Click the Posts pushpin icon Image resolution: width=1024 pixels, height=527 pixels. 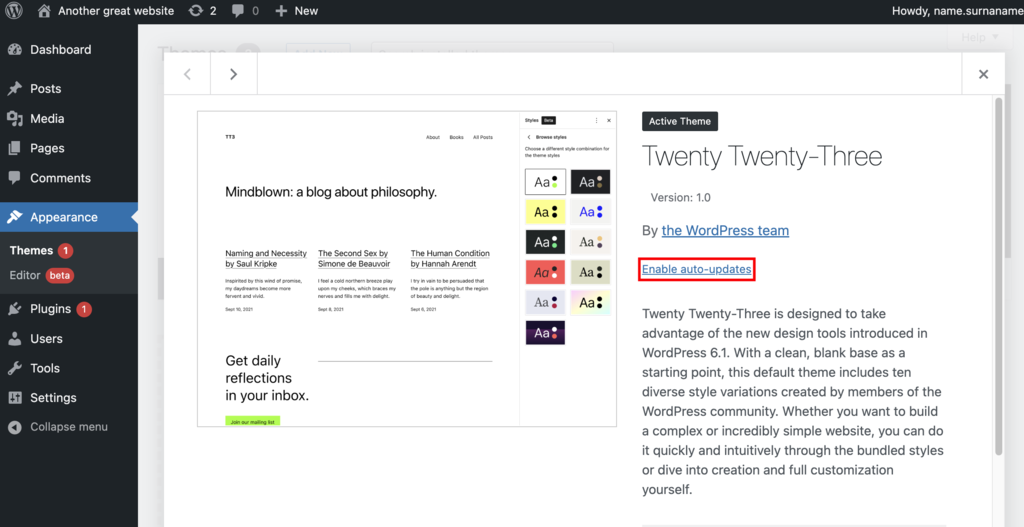15,88
